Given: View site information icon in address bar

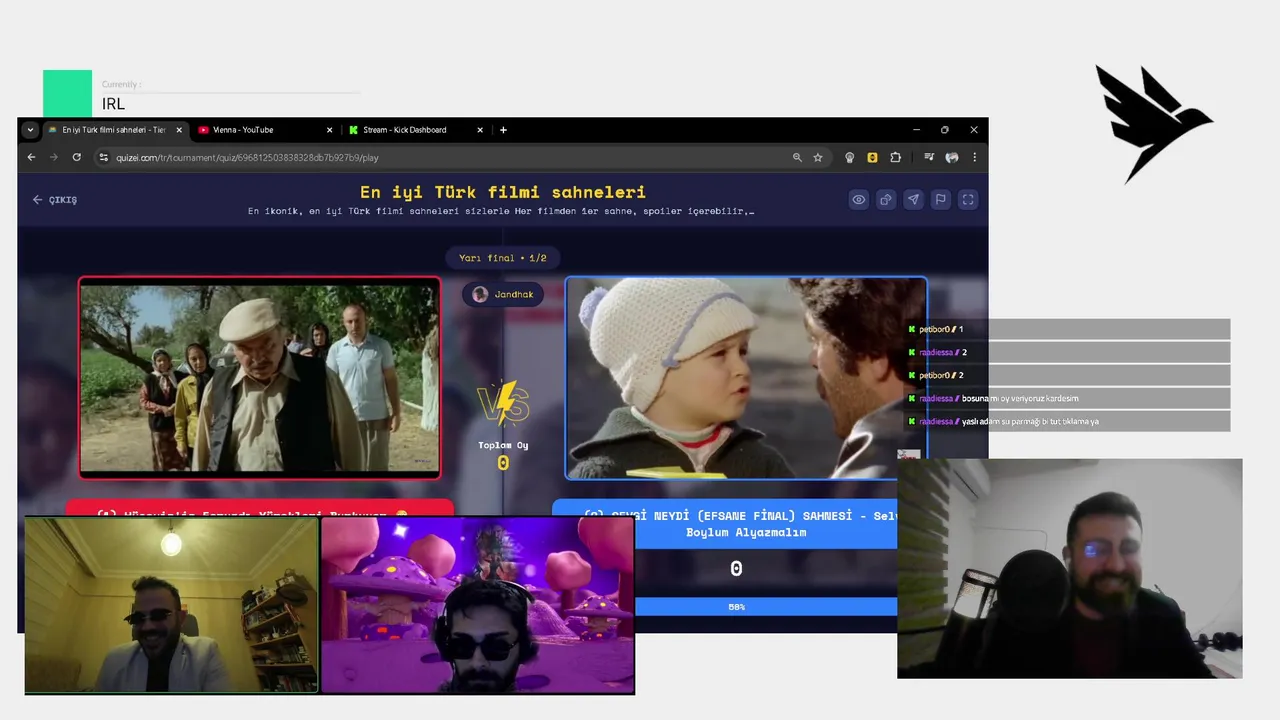Looking at the screenshot, I should 102,157.
